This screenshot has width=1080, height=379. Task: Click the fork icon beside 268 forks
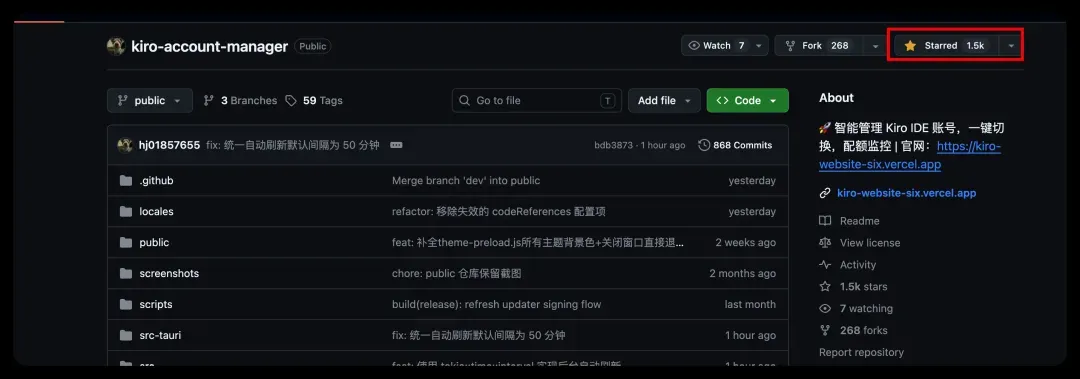point(824,331)
